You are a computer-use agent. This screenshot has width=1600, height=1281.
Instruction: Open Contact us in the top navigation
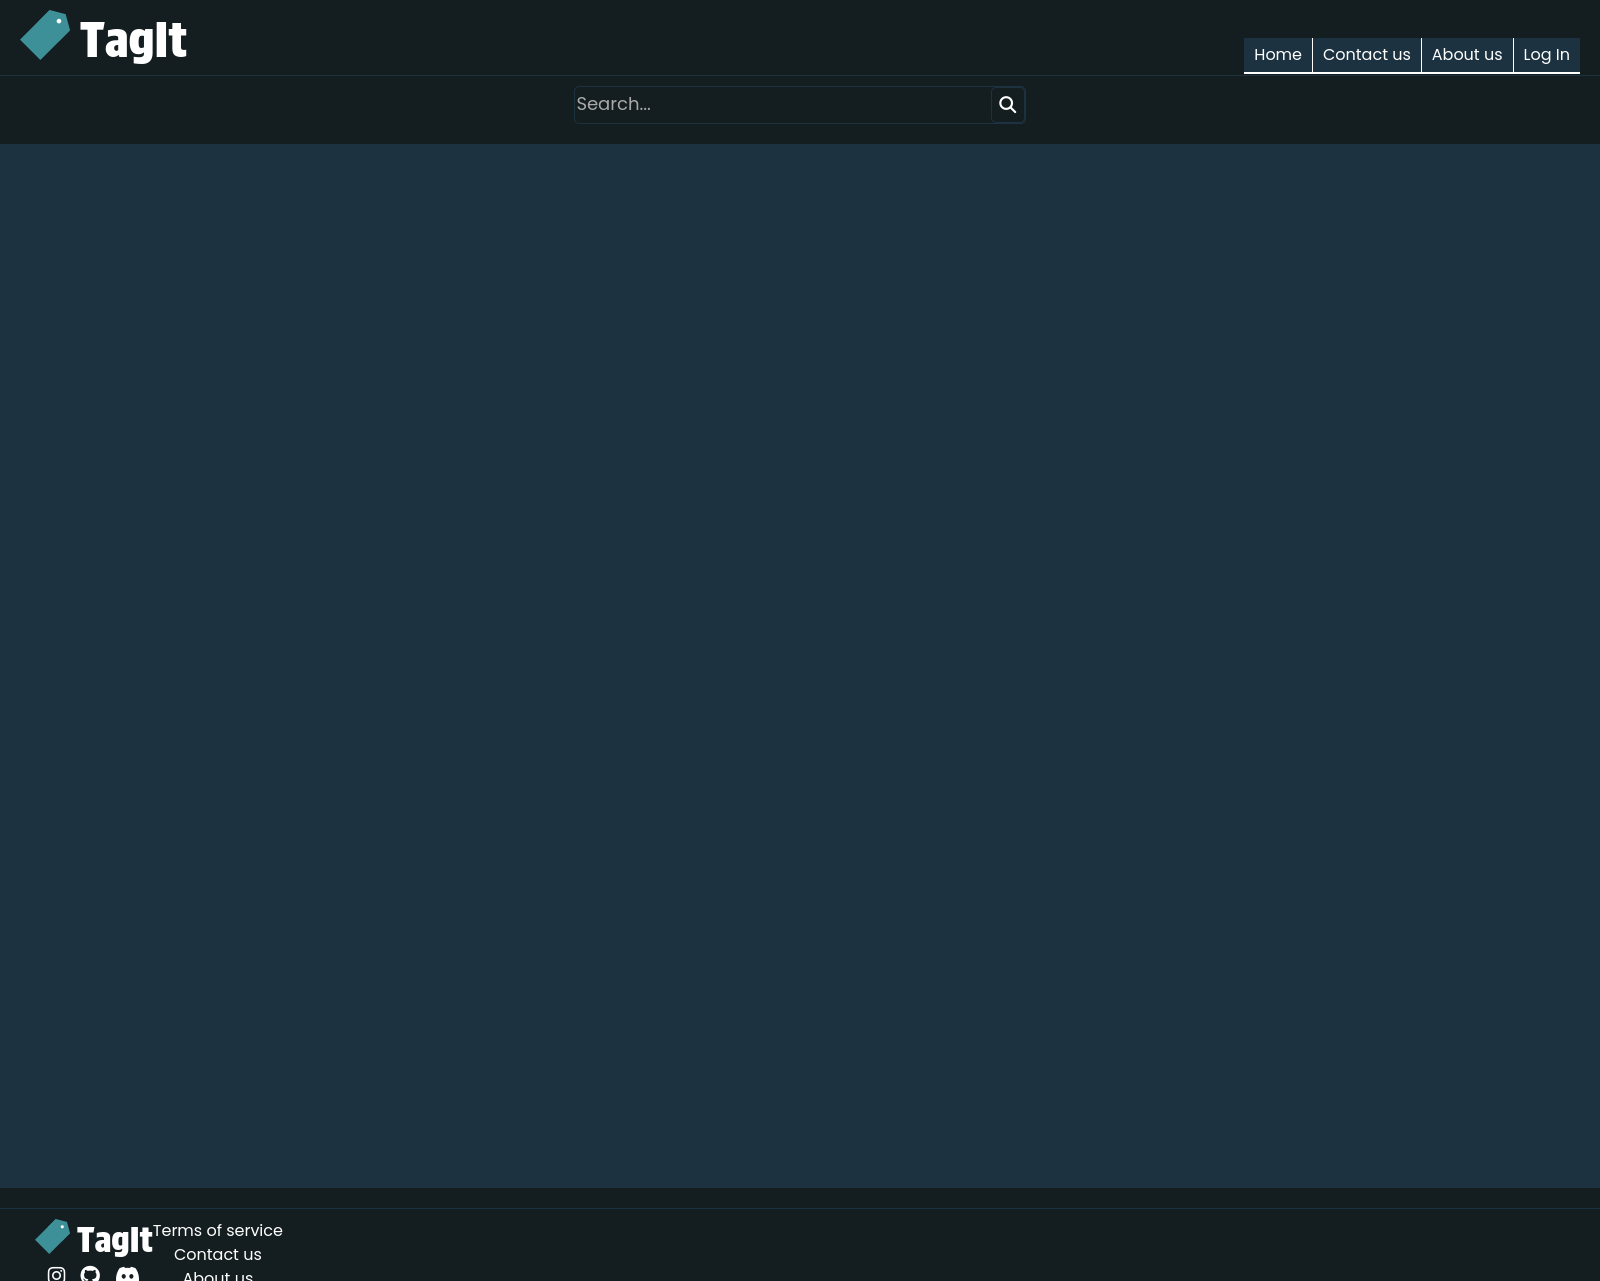point(1366,55)
